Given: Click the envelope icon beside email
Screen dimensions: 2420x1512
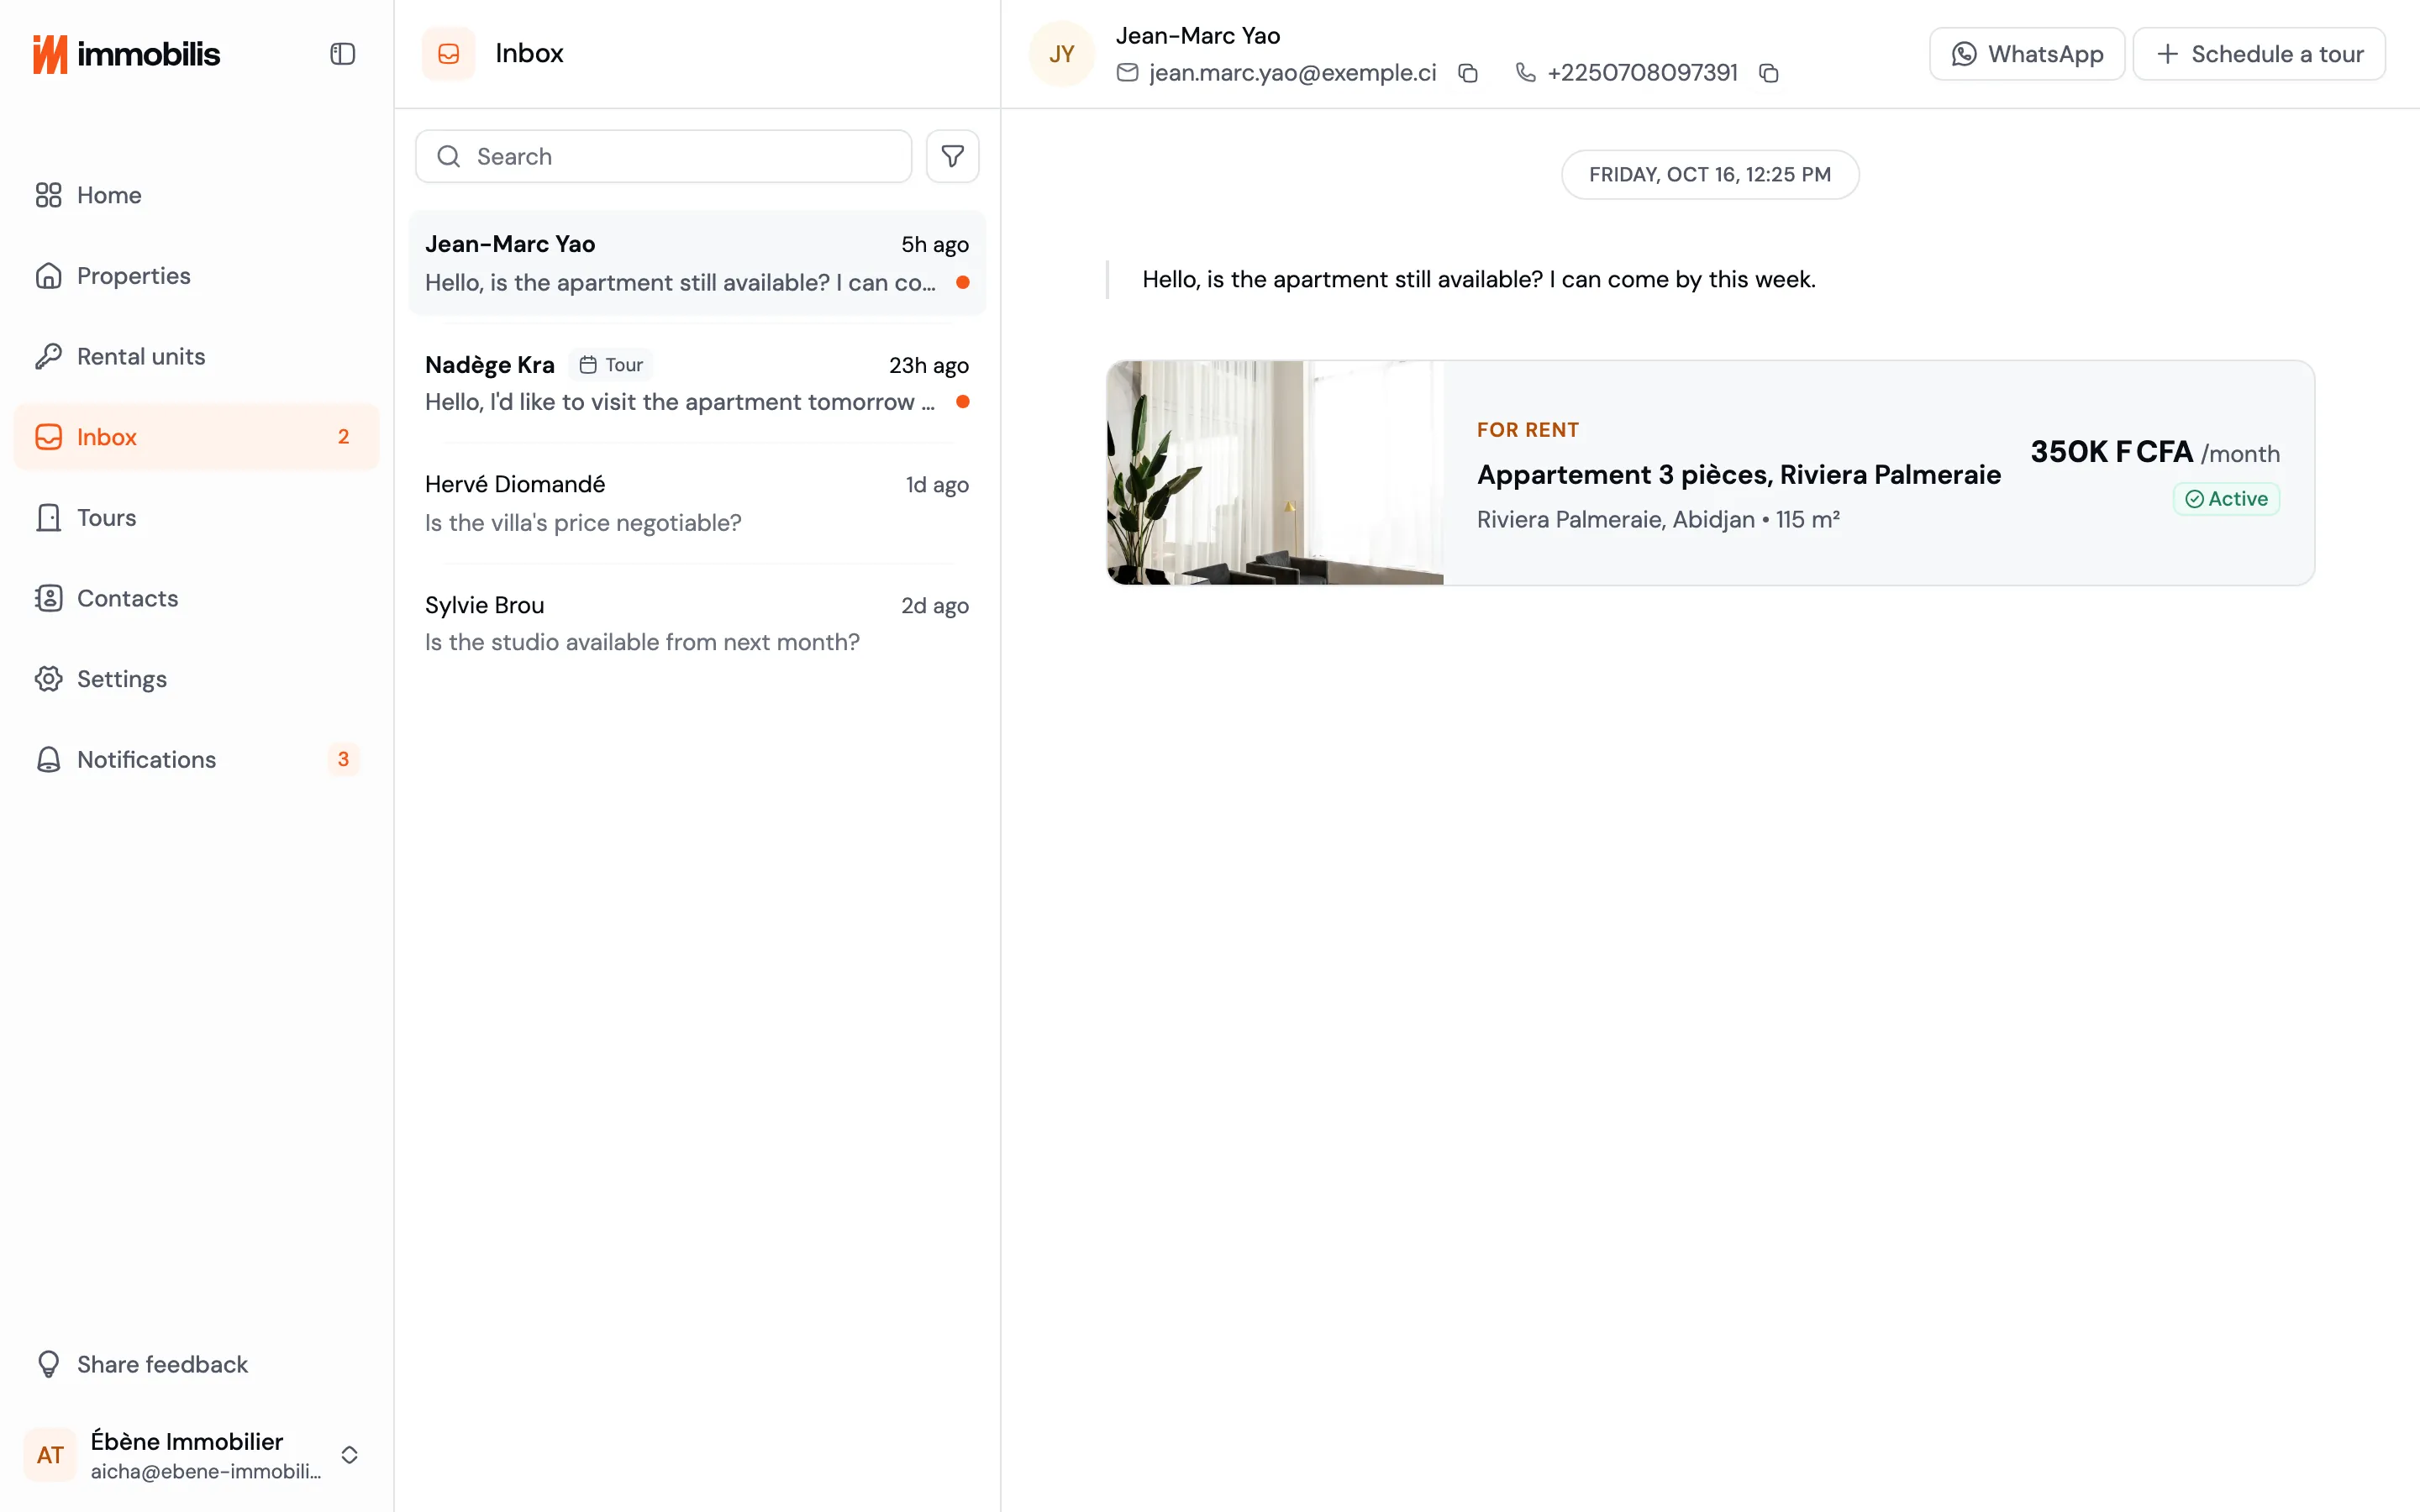Looking at the screenshot, I should 1127,73.
